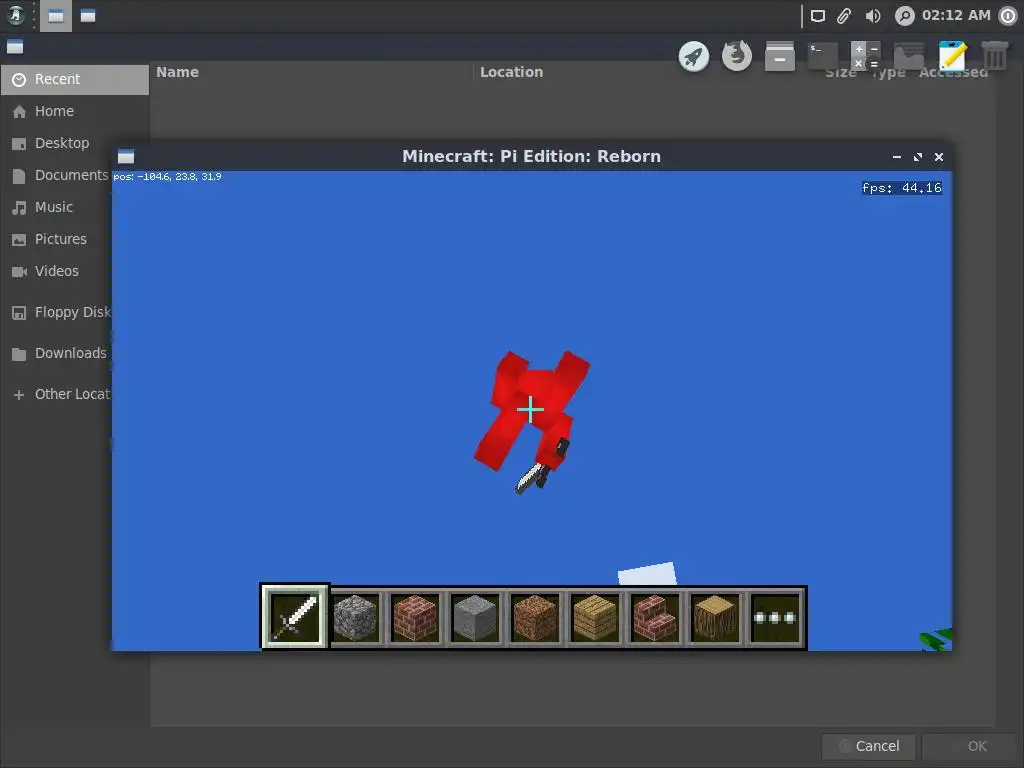Sort files by Location column header
The width and height of the screenshot is (1024, 768).
coord(511,72)
